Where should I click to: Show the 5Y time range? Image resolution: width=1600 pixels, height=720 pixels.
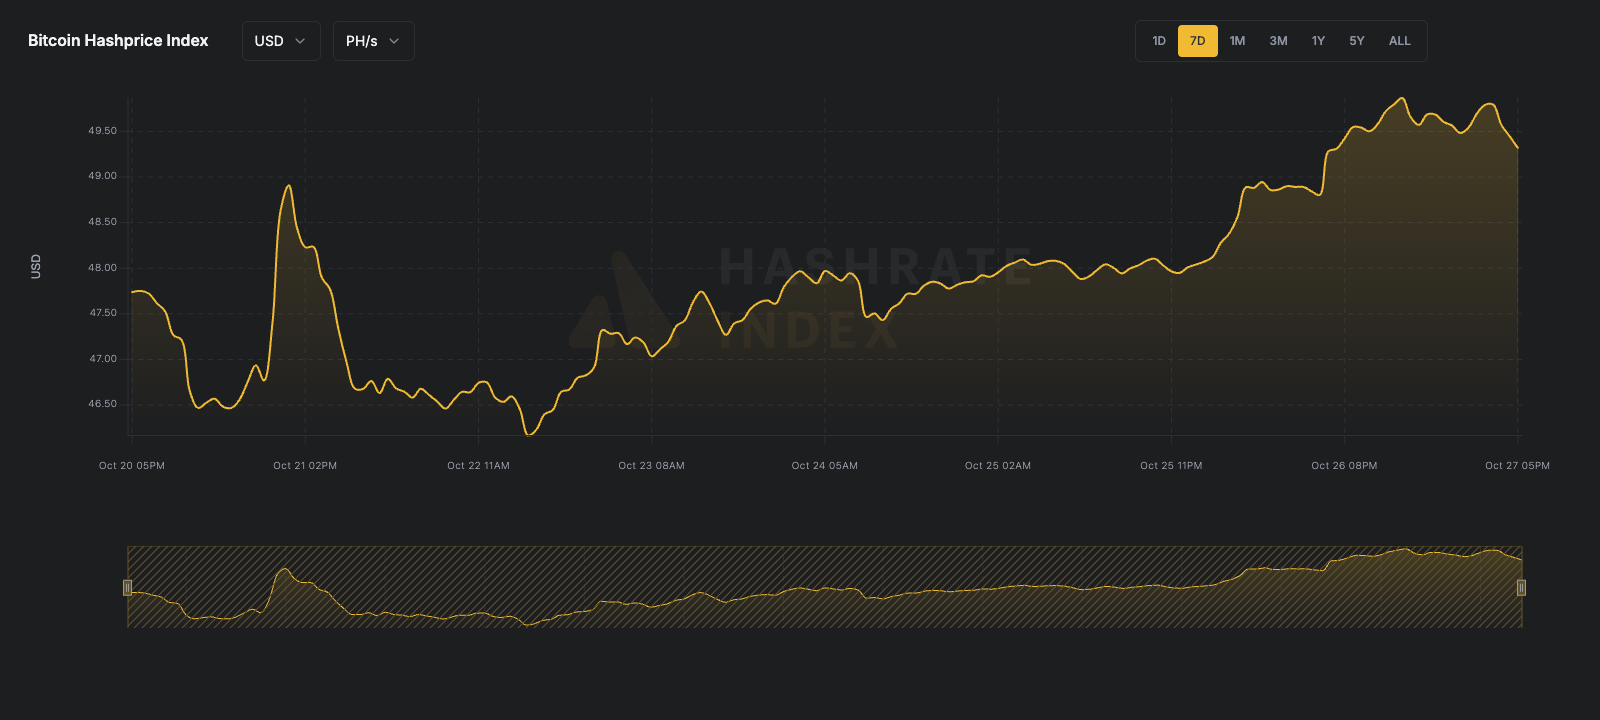click(1356, 41)
